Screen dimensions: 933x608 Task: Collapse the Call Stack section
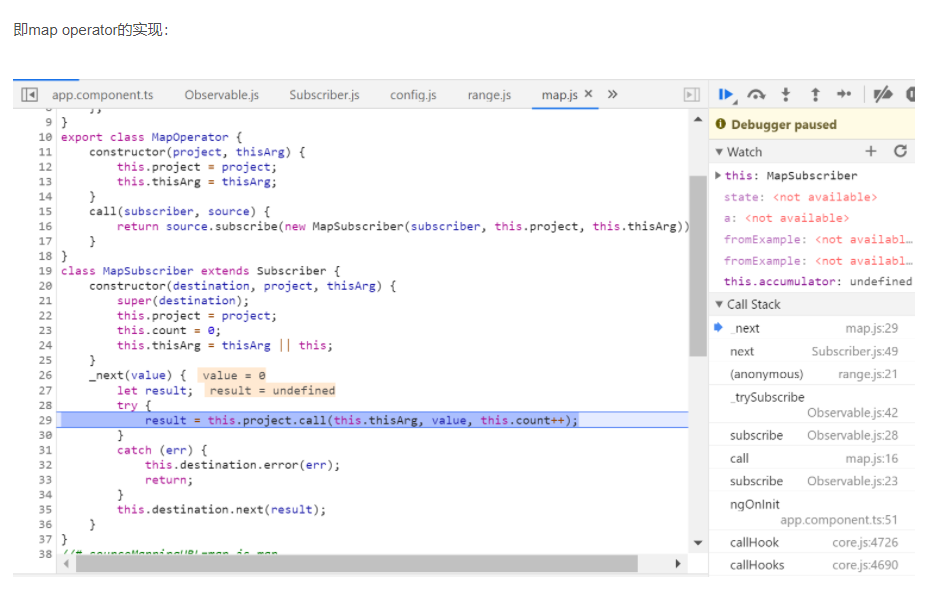pos(720,303)
